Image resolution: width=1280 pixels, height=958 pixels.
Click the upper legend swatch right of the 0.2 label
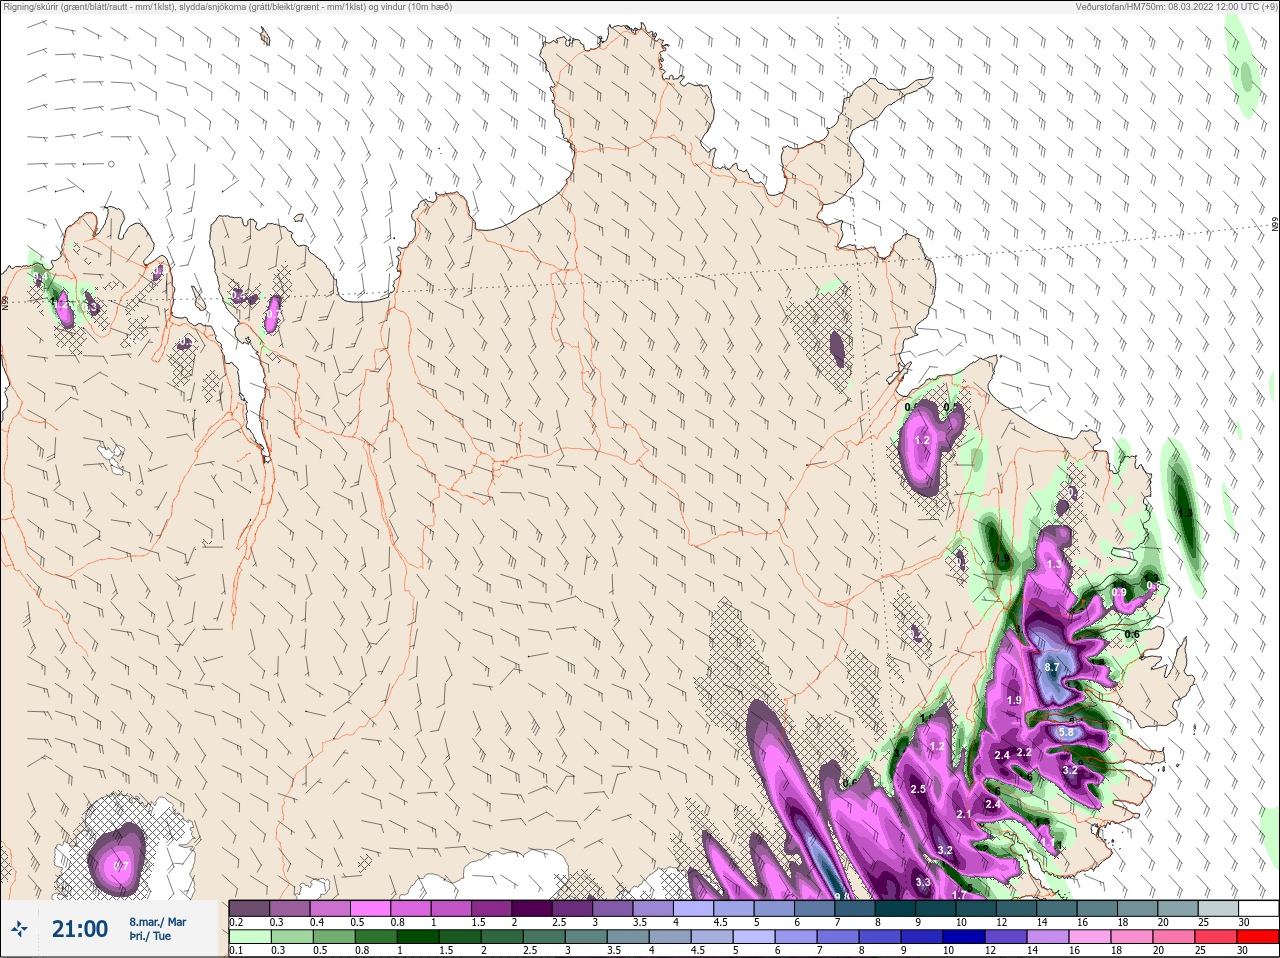pos(249,908)
